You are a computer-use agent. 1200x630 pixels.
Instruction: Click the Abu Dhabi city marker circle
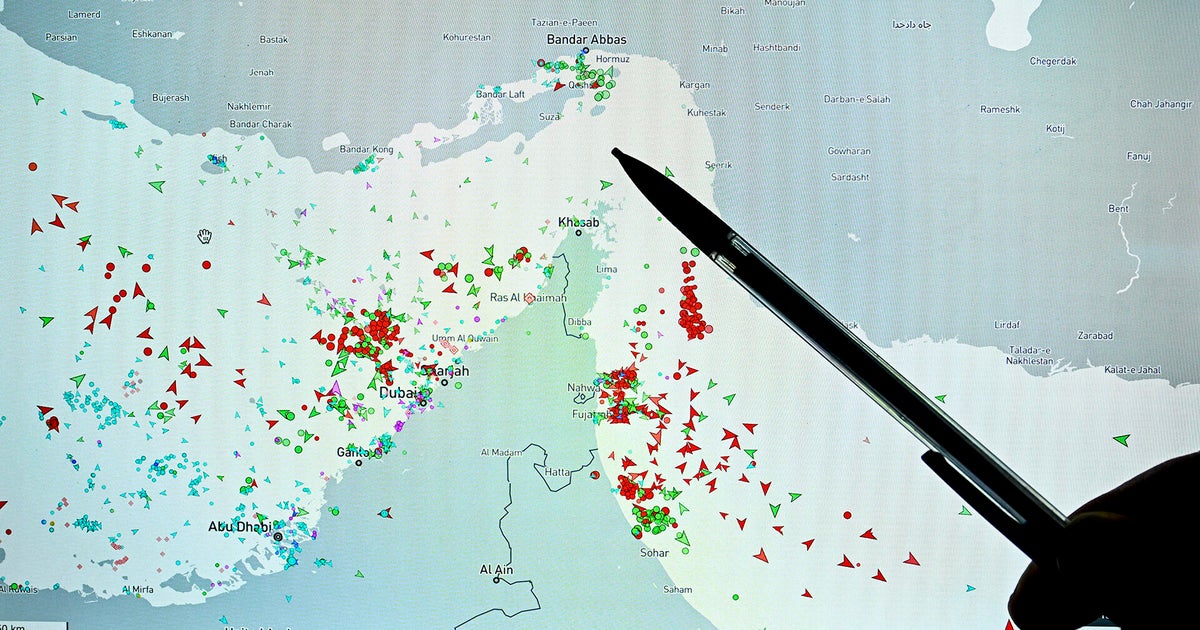pos(278,537)
